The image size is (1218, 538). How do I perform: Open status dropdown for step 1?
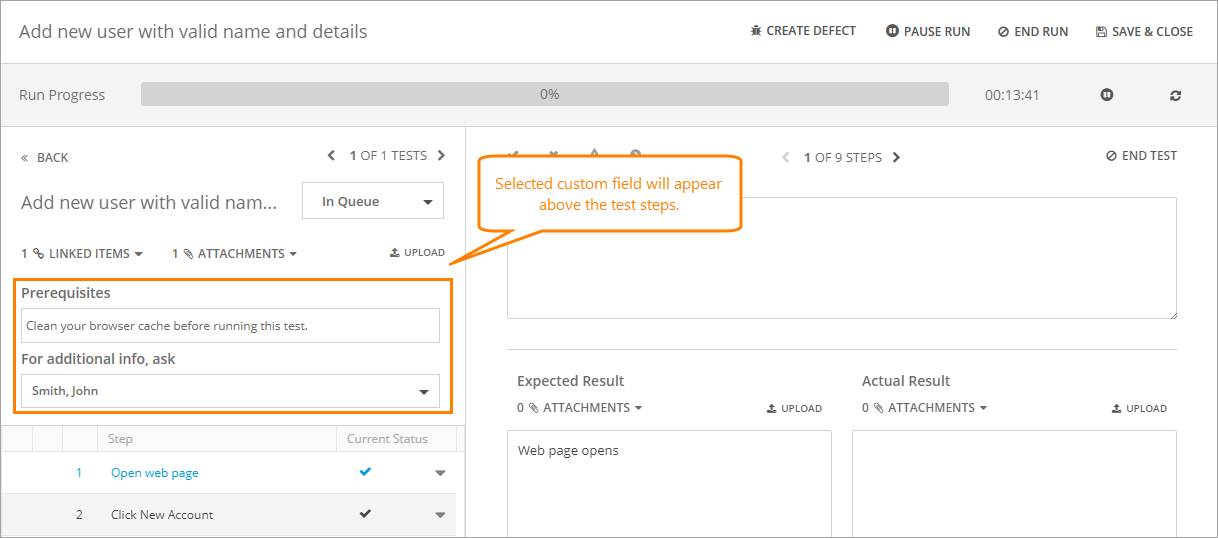point(440,473)
